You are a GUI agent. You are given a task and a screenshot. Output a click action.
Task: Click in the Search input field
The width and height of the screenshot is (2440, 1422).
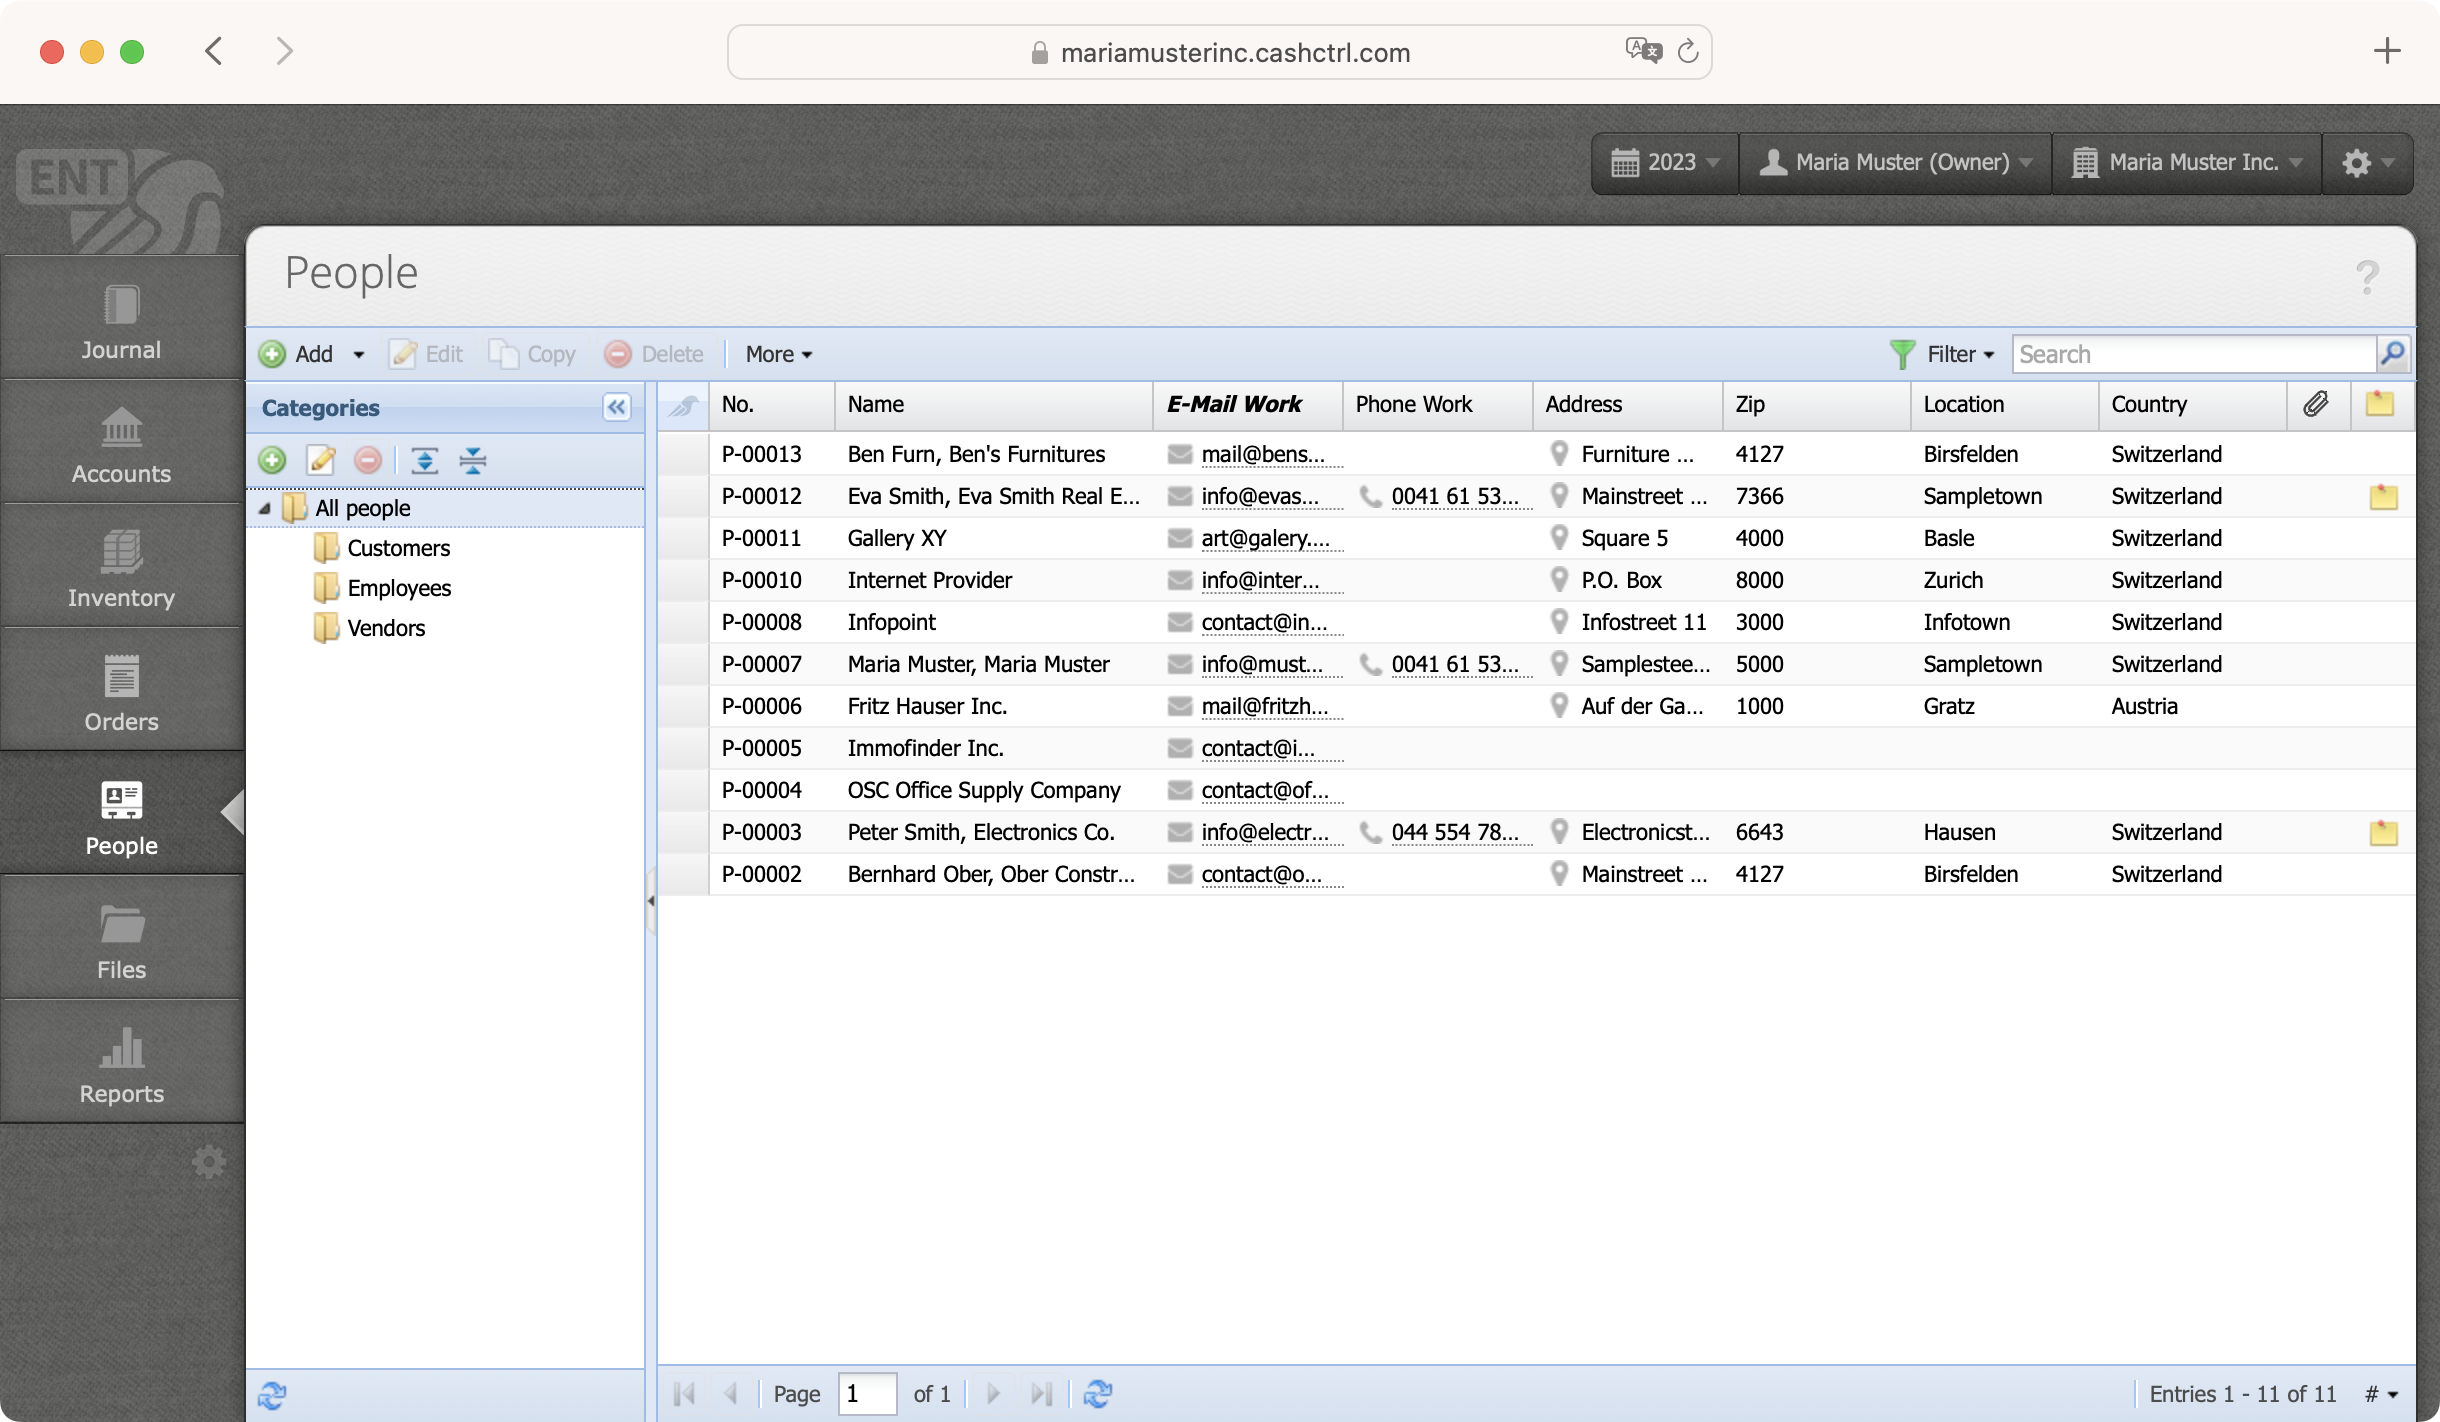(2192, 354)
